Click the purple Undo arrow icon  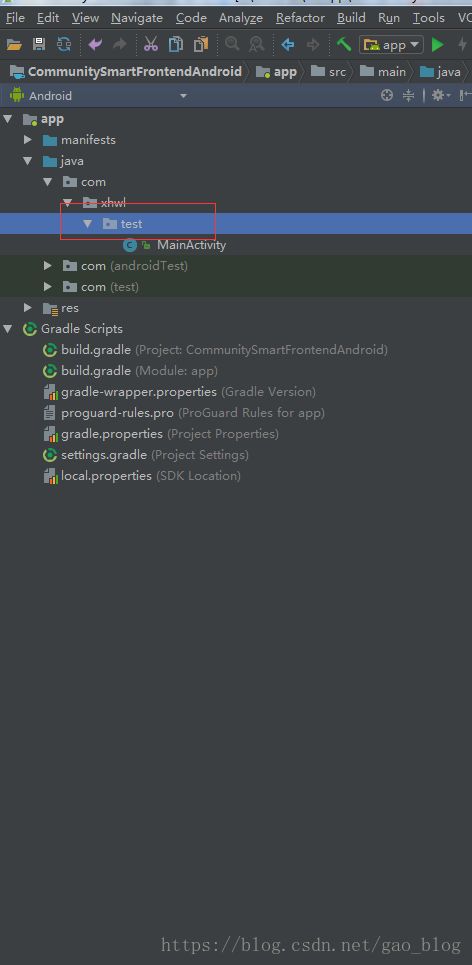[x=95, y=44]
